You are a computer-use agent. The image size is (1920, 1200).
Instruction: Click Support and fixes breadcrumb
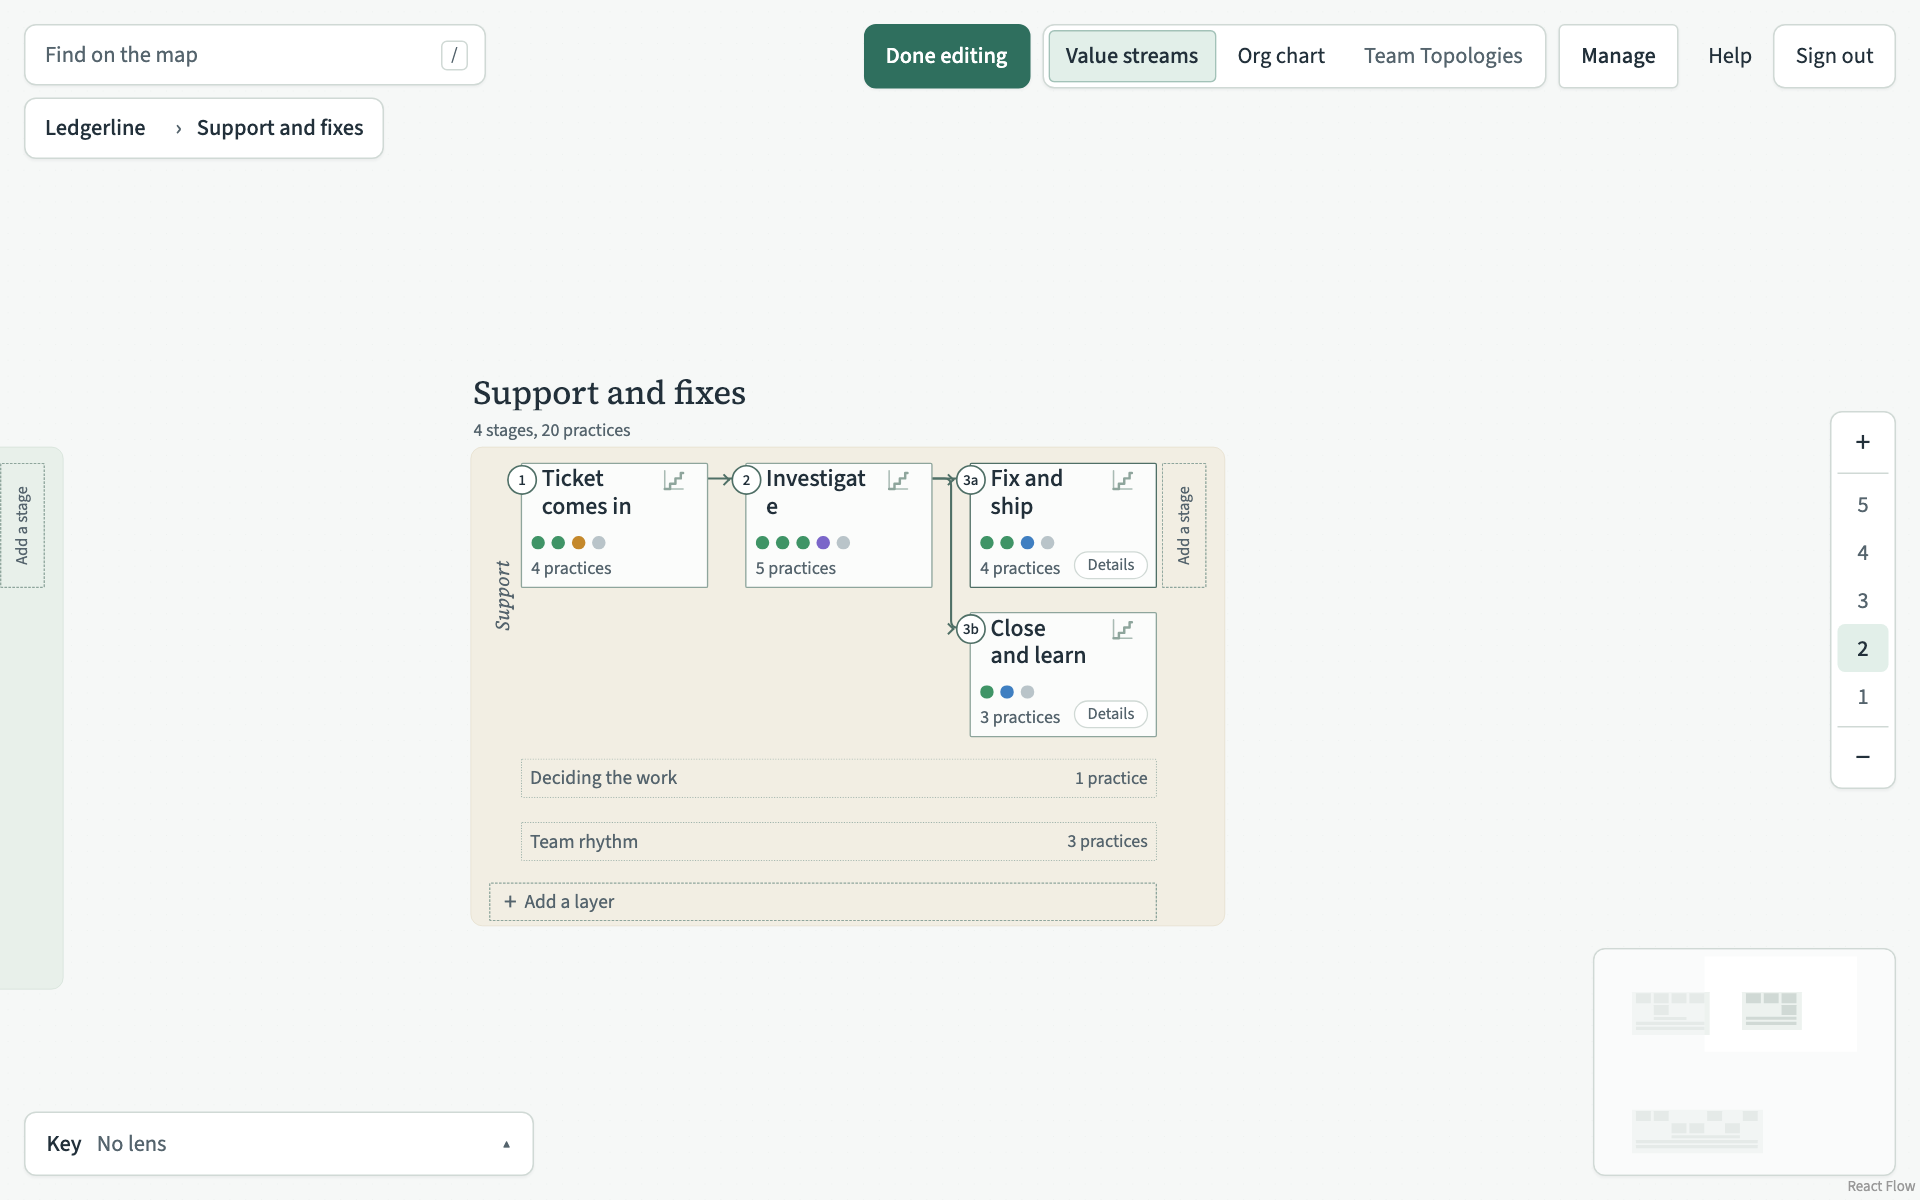(x=280, y=128)
